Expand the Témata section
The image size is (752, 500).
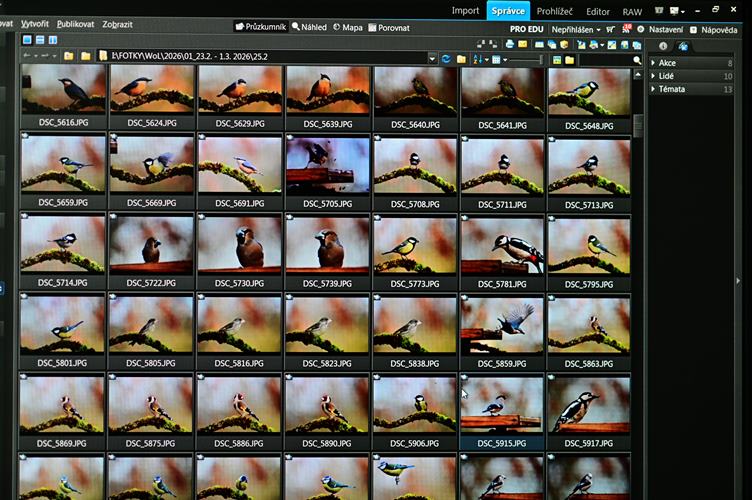click(672, 89)
